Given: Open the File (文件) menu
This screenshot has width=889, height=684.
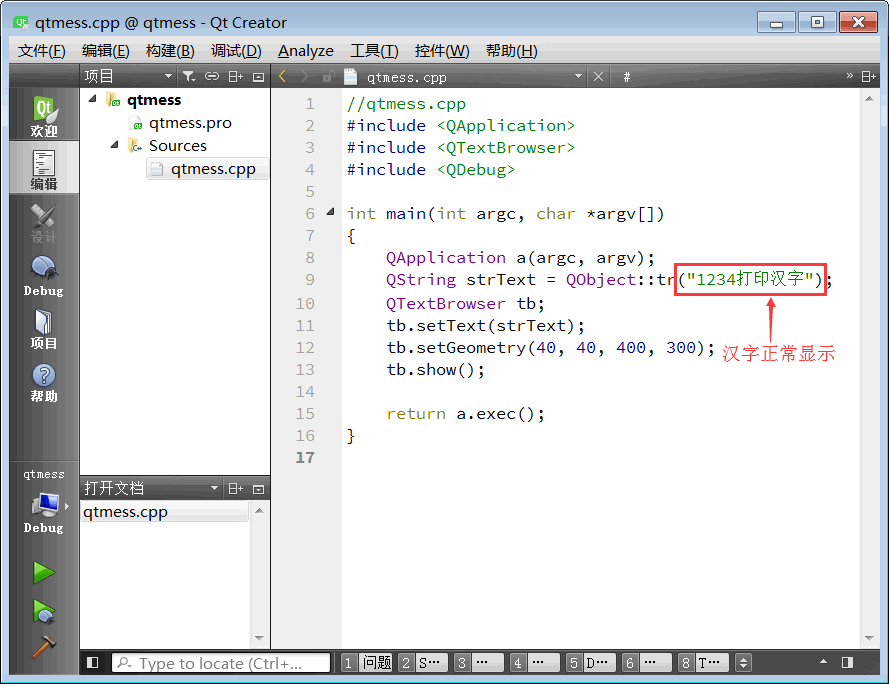Looking at the screenshot, I should (41, 51).
